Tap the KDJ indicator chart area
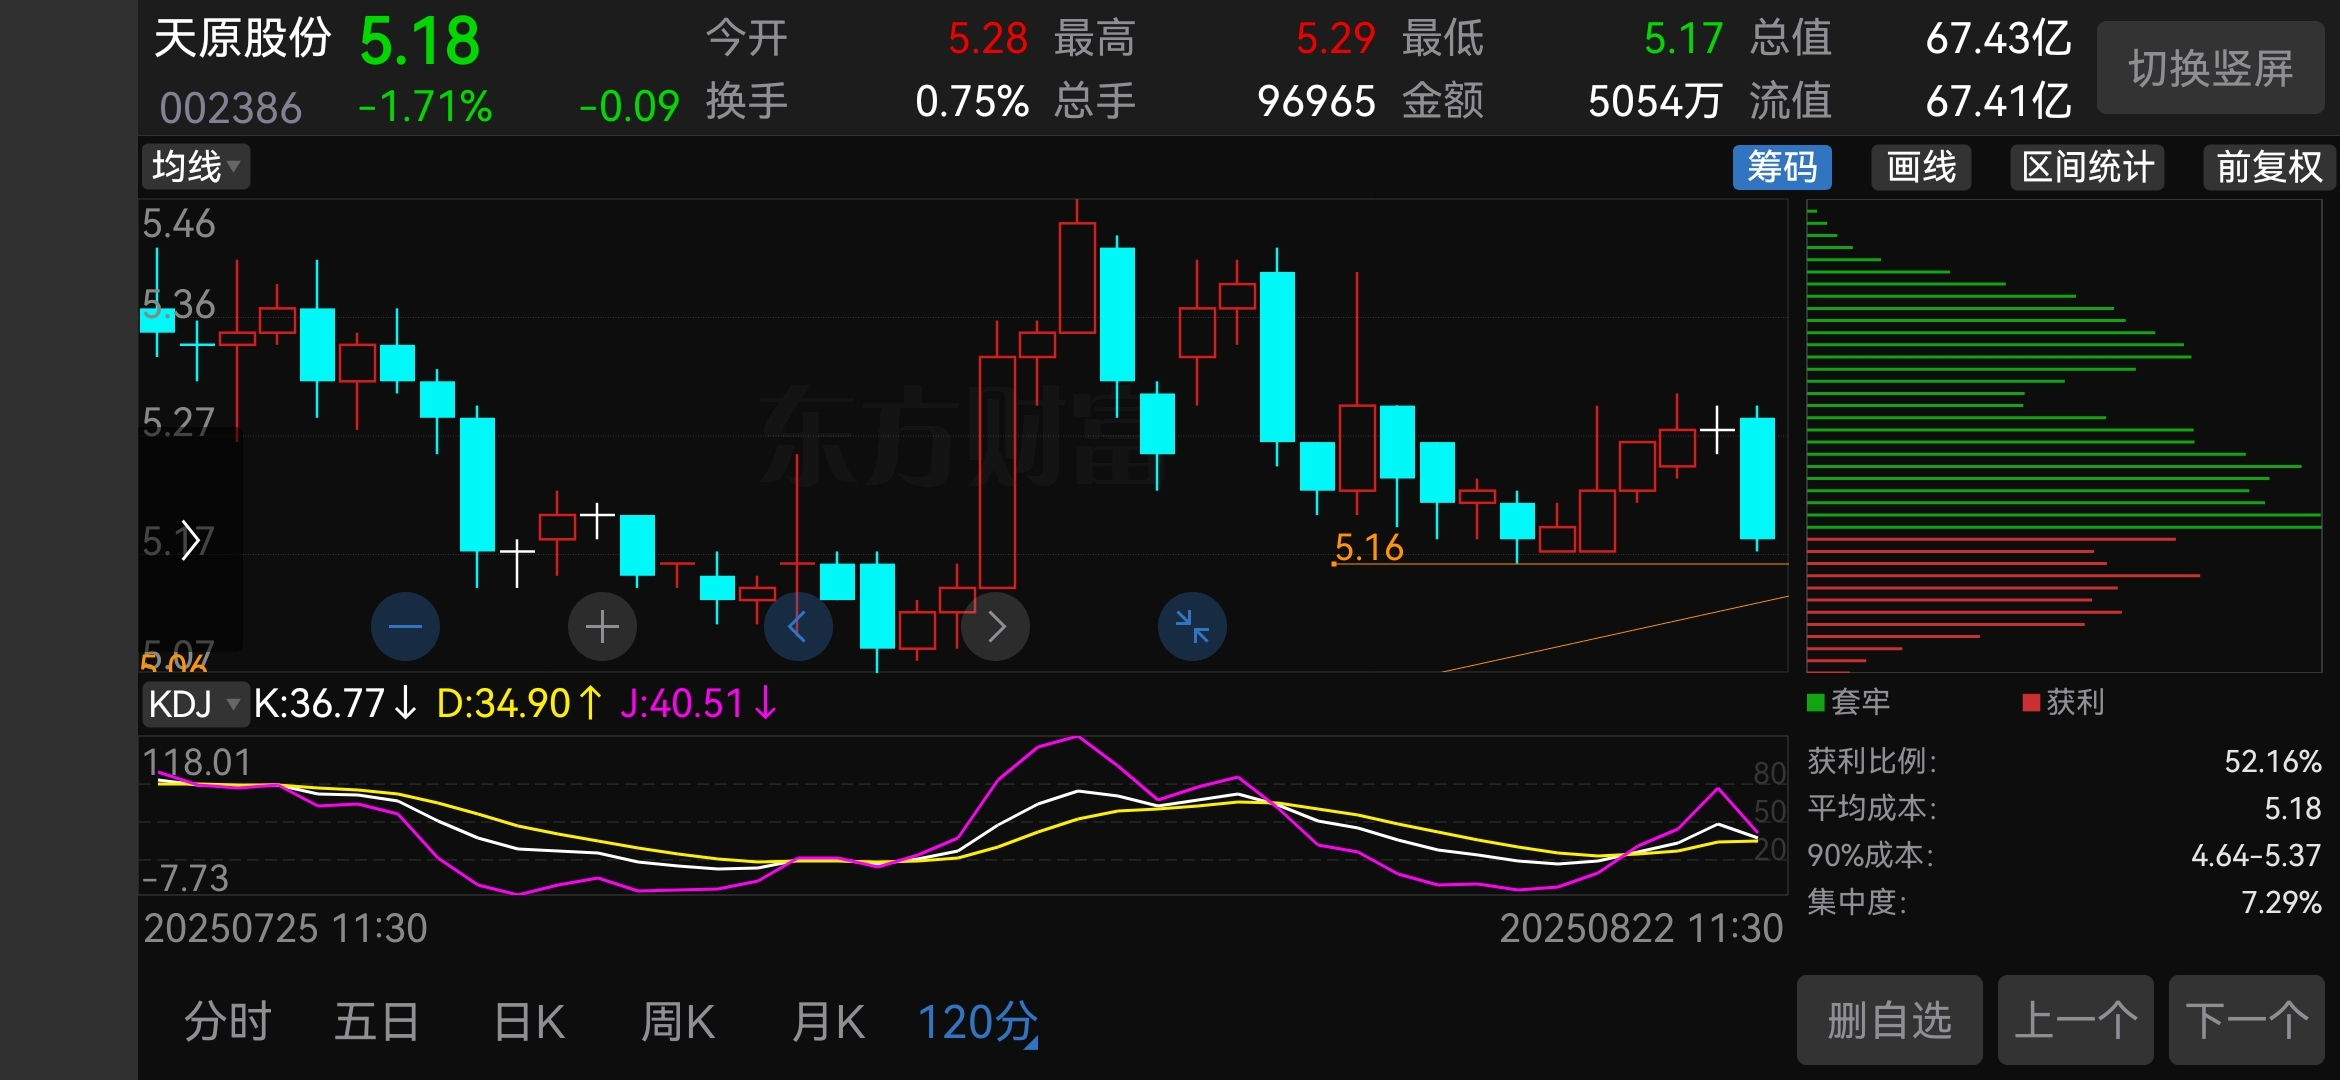The height and width of the screenshot is (1080, 2340). coord(962,815)
